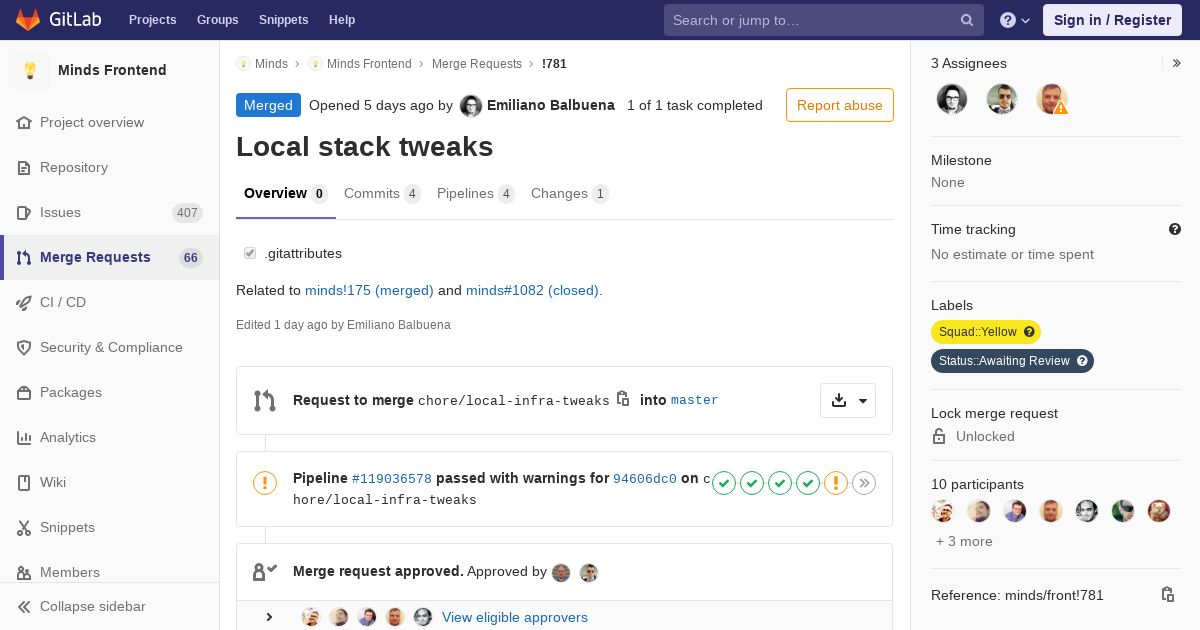Open the master branch link
Image resolution: width=1200 pixels, height=630 pixels.
click(695, 400)
